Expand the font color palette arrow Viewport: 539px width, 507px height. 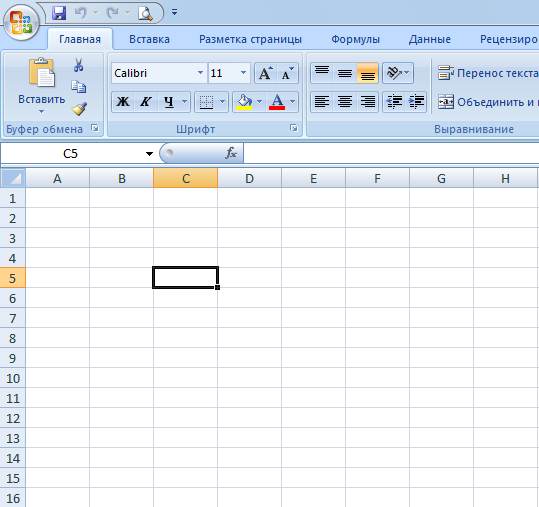point(293,102)
